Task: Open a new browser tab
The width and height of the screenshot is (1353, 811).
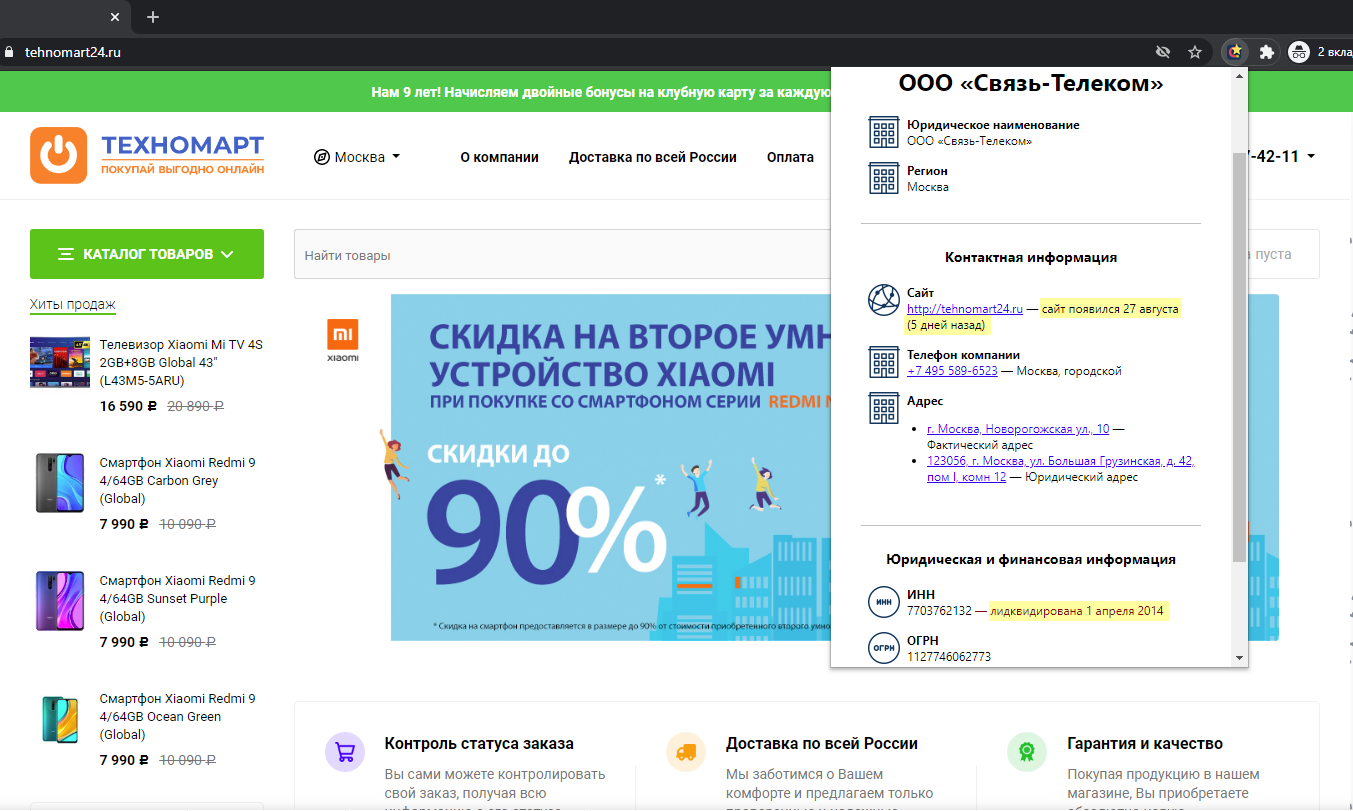Action: tap(153, 17)
